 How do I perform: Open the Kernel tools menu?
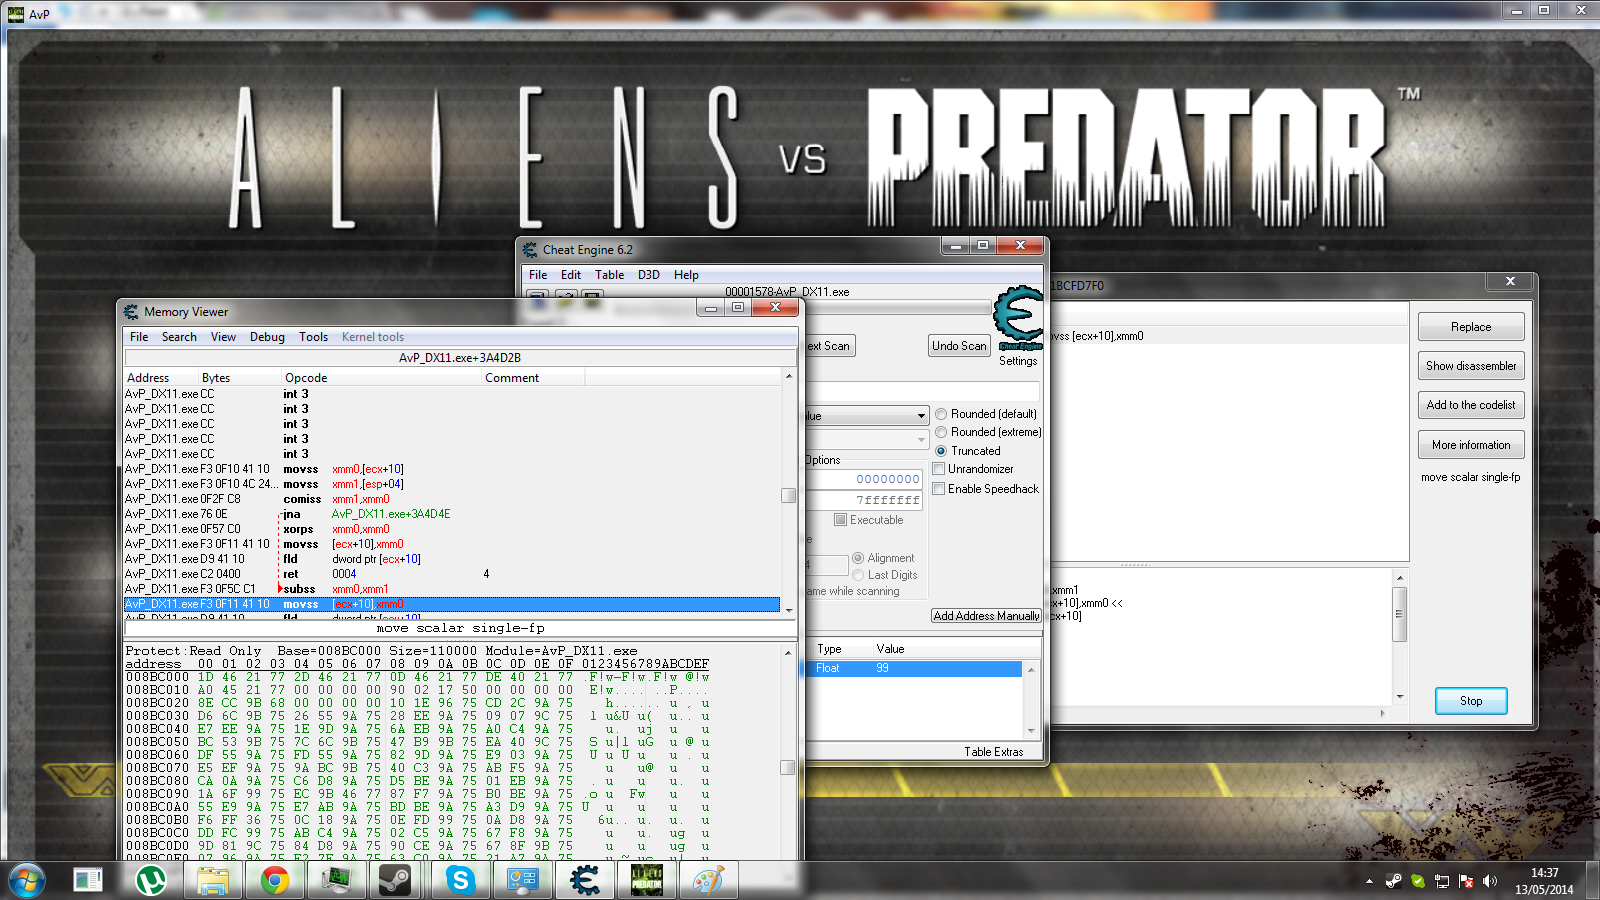tap(373, 337)
